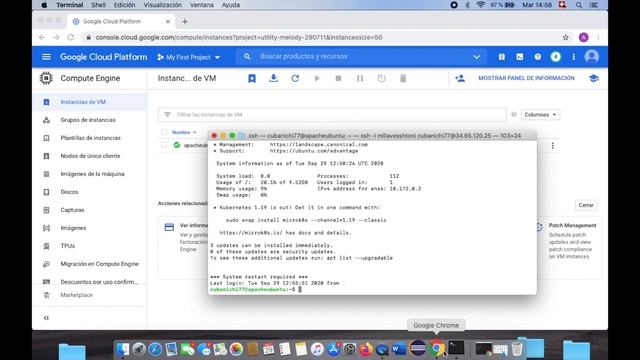The width and height of the screenshot is (640, 360).
Task: Select the Google Cloud Platform browser tab
Action: [120, 21]
